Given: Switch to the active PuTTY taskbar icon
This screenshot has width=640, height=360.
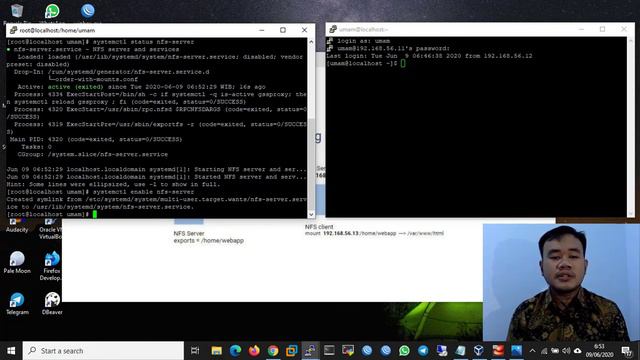Looking at the screenshot, I should pos(310,351).
